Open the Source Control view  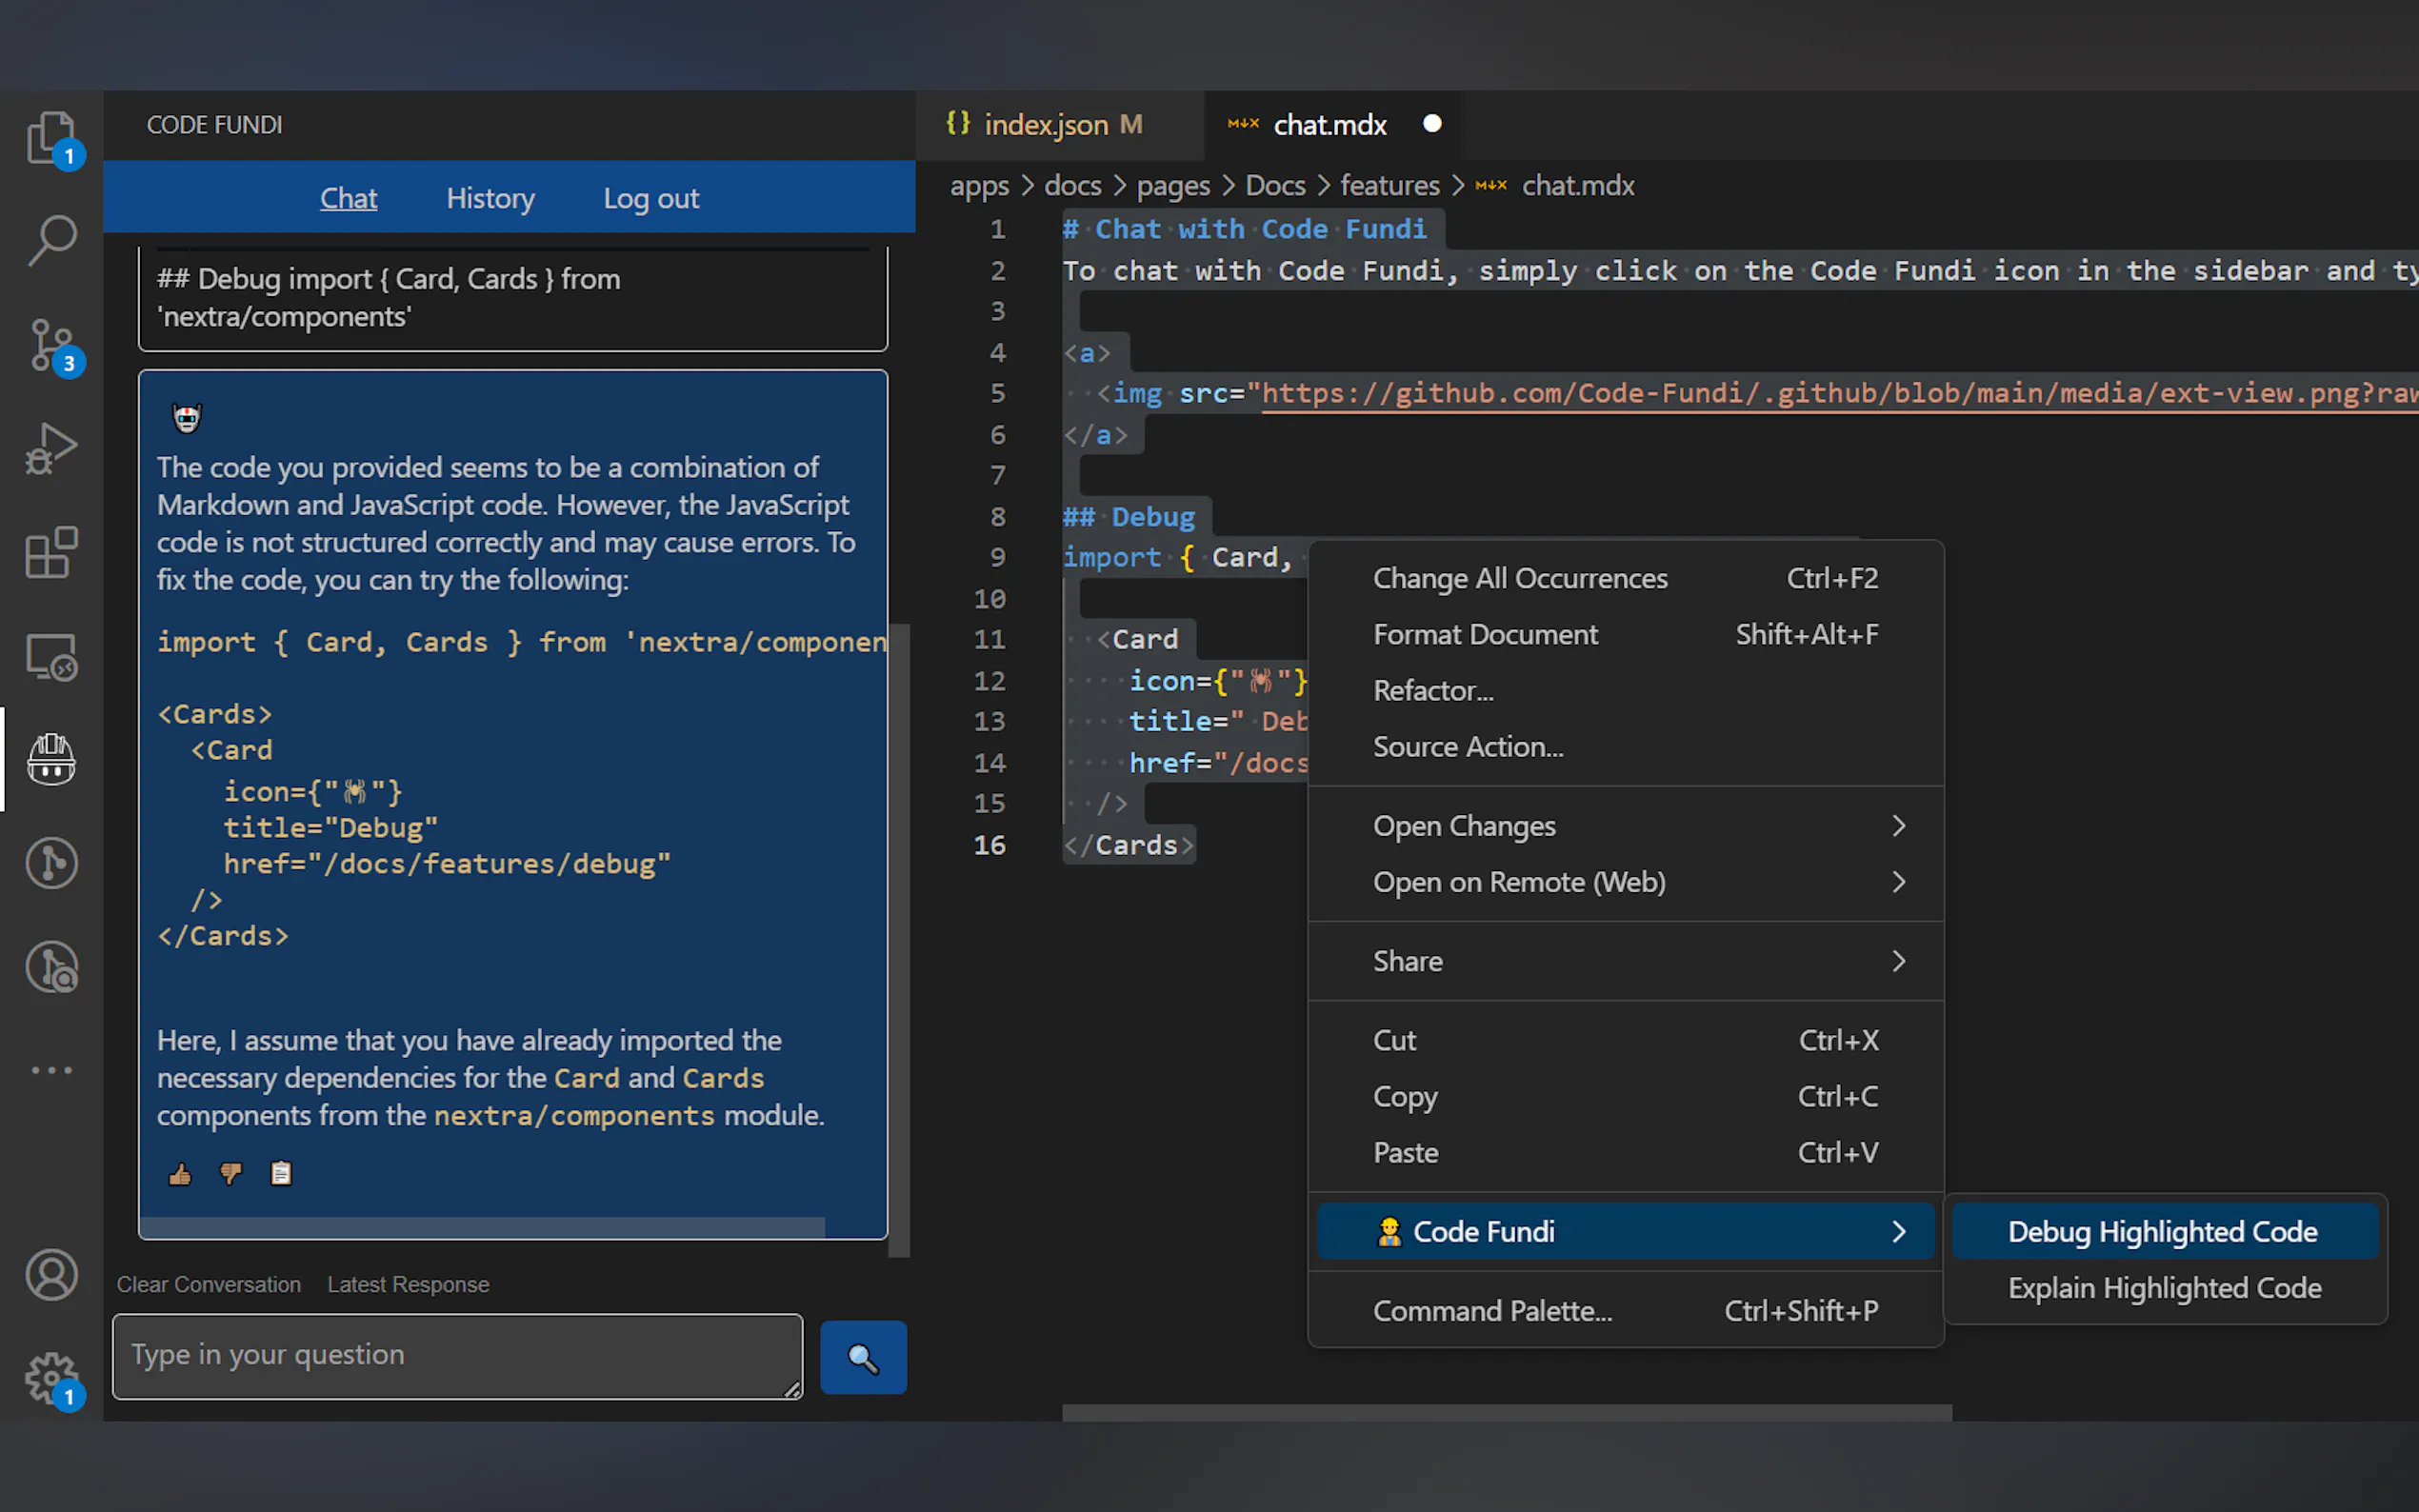coord(51,346)
